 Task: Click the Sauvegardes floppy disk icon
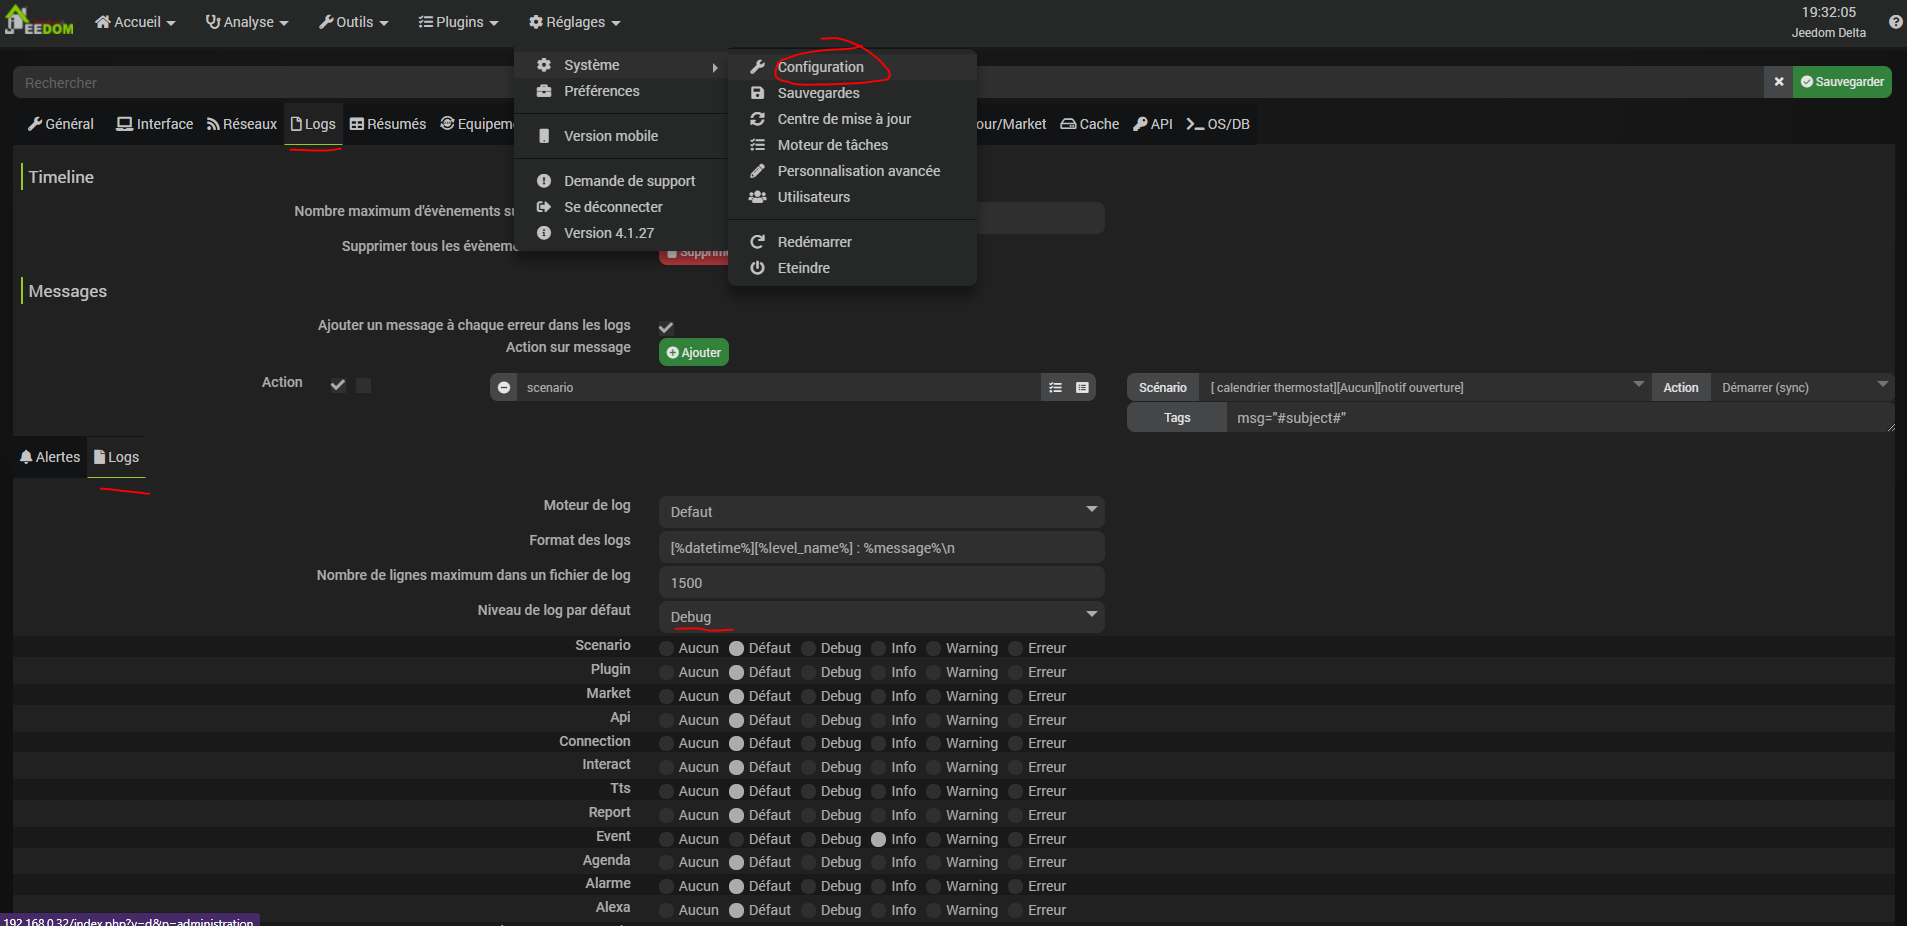(x=758, y=93)
